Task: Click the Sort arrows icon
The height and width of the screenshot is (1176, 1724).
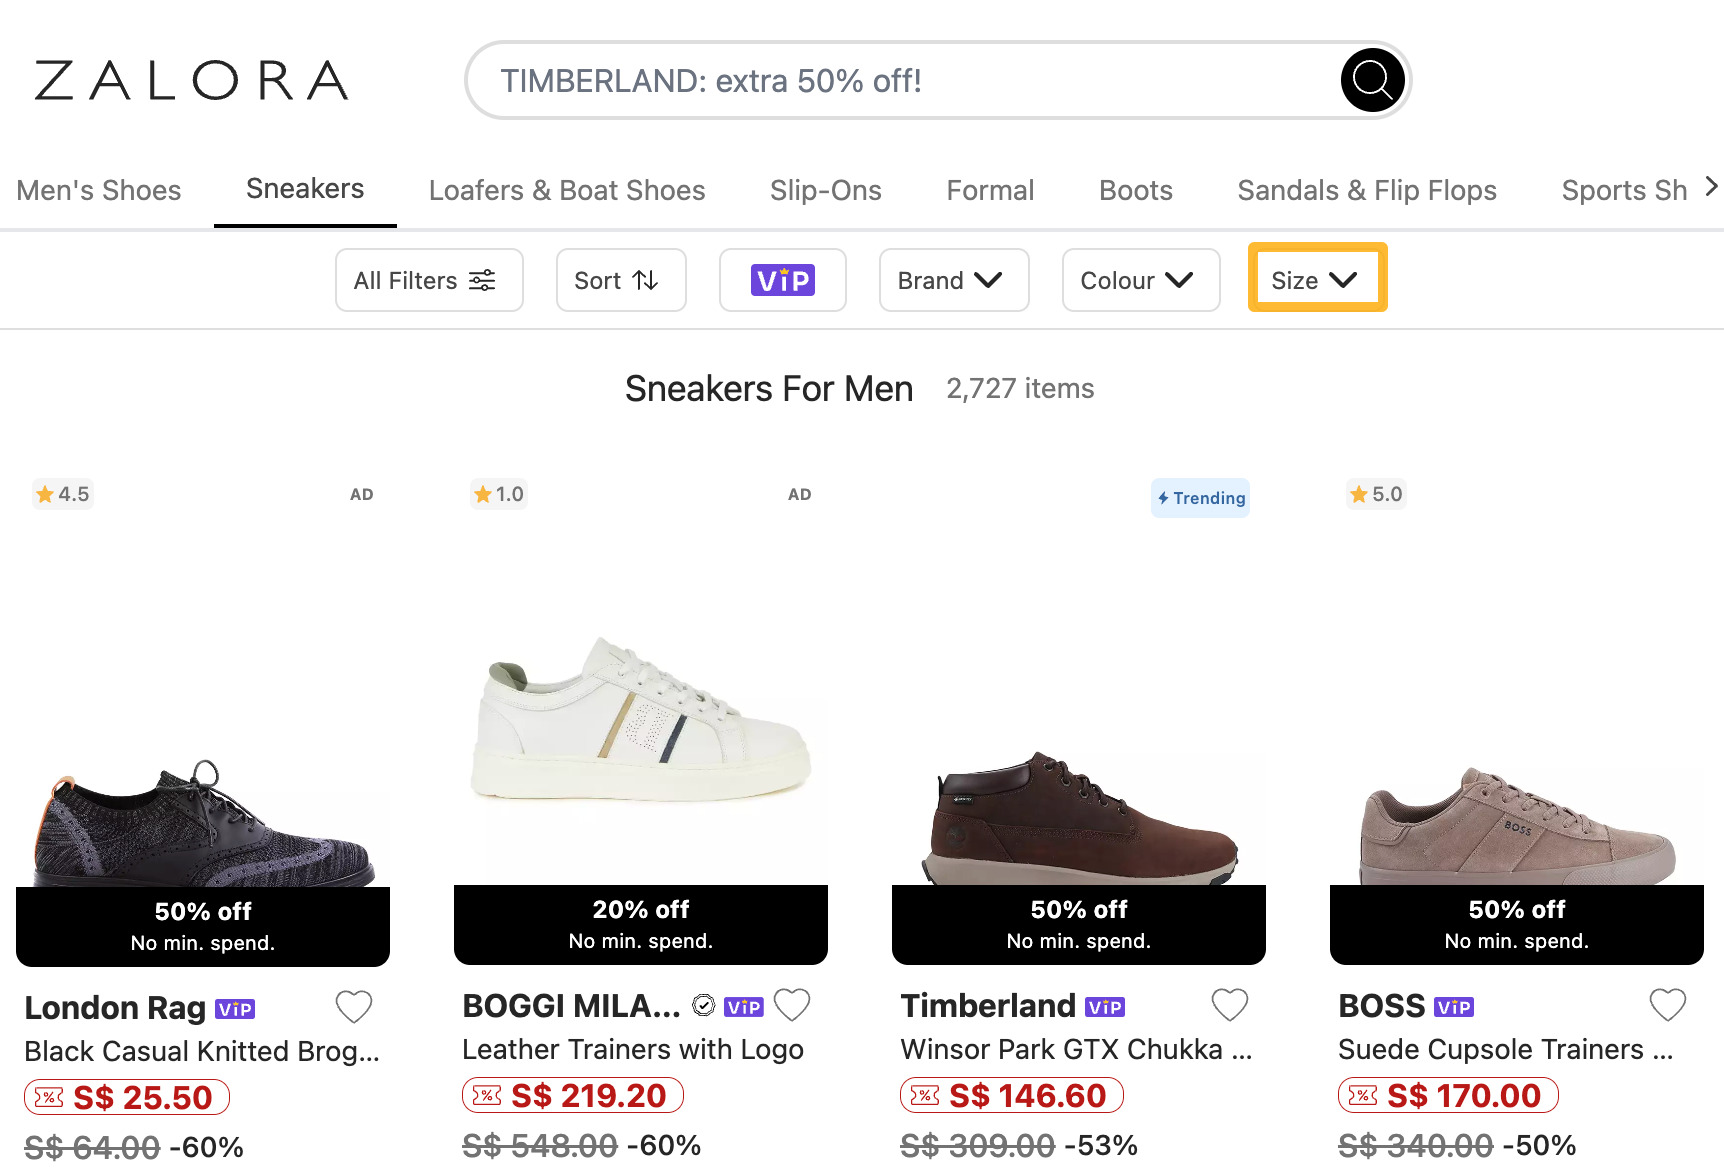Action: click(x=646, y=280)
